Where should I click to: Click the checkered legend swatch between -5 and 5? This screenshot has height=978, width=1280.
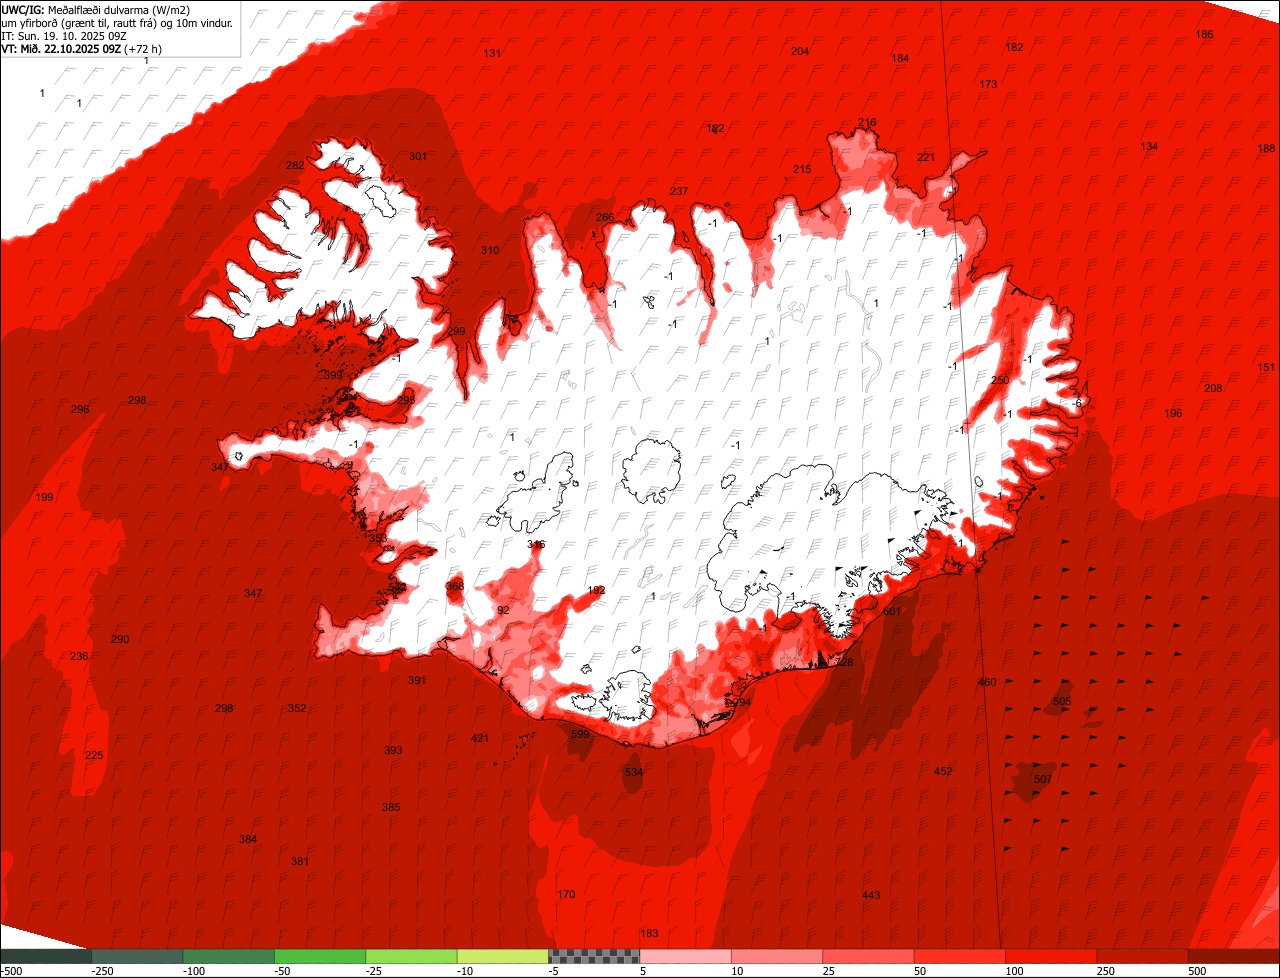tap(594, 956)
